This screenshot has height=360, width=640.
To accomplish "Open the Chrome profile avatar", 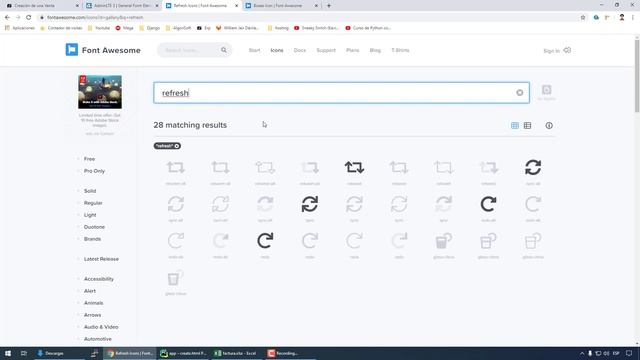I will pos(622,17).
